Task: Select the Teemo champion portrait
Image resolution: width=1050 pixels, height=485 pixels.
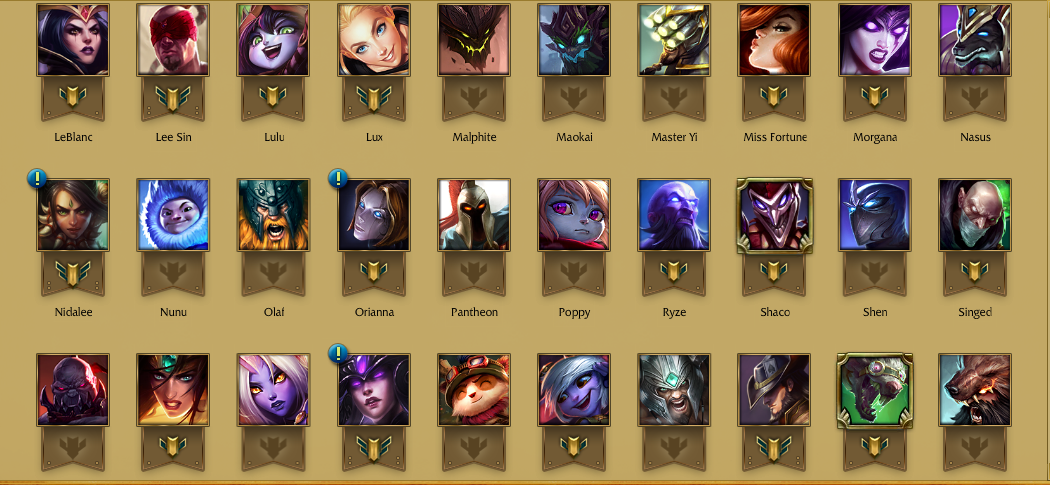Action: click(x=474, y=389)
